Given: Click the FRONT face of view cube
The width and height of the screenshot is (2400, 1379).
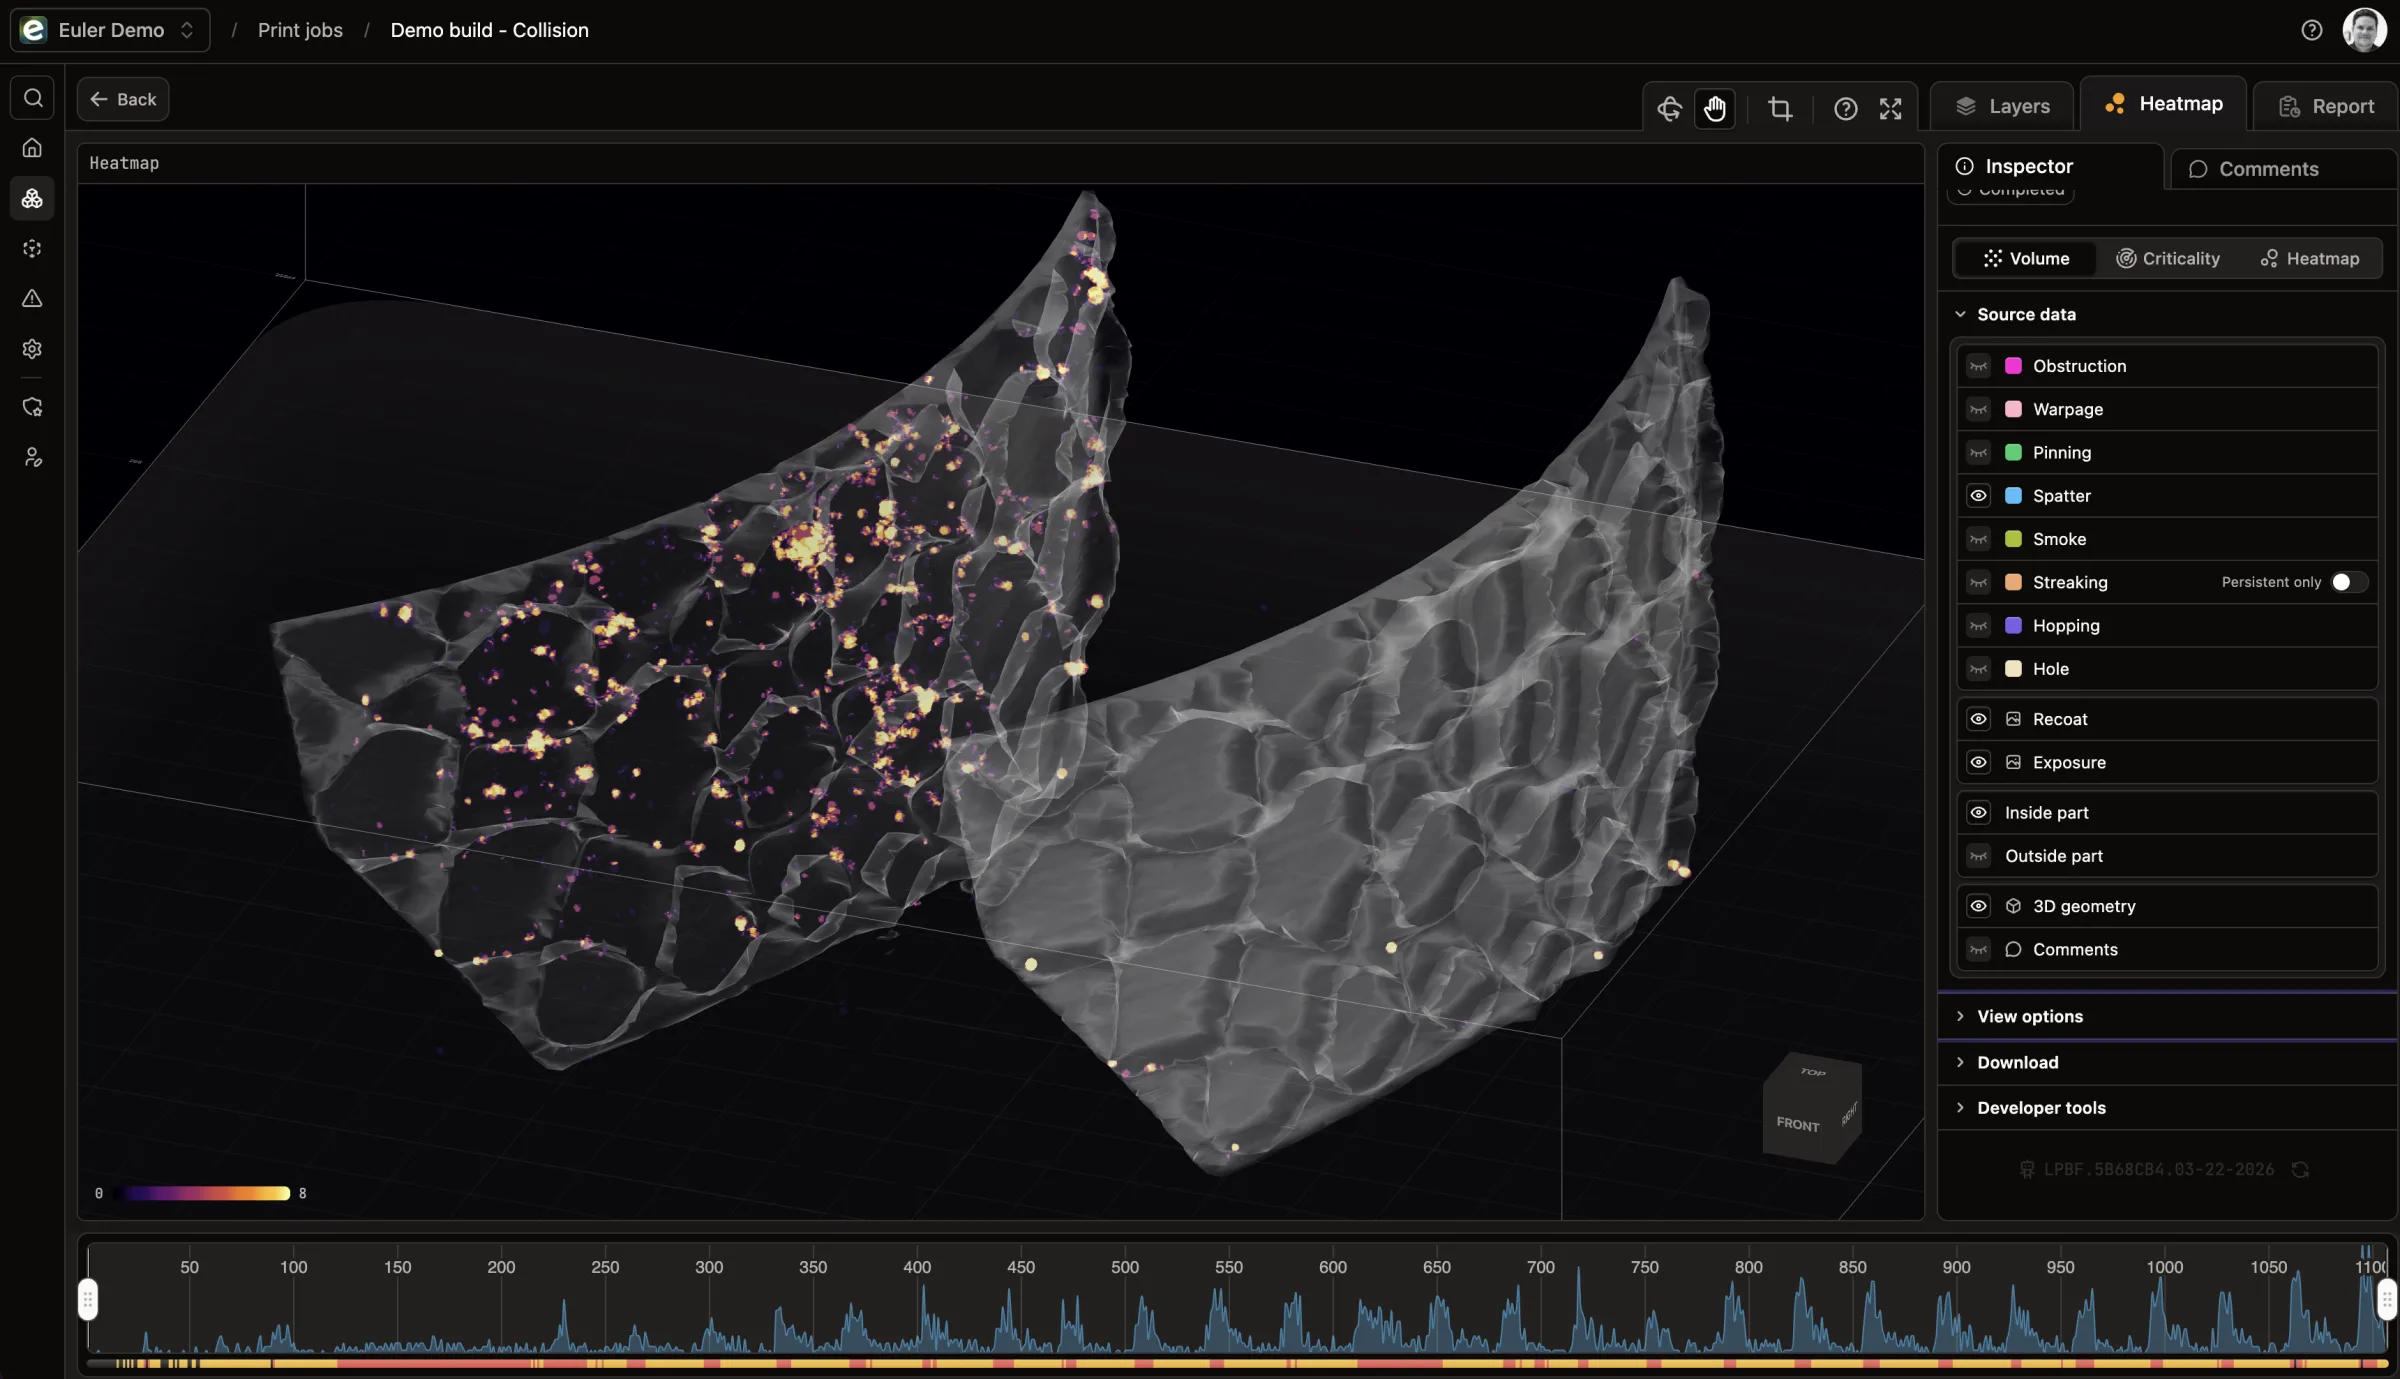Looking at the screenshot, I should click(x=1798, y=1124).
